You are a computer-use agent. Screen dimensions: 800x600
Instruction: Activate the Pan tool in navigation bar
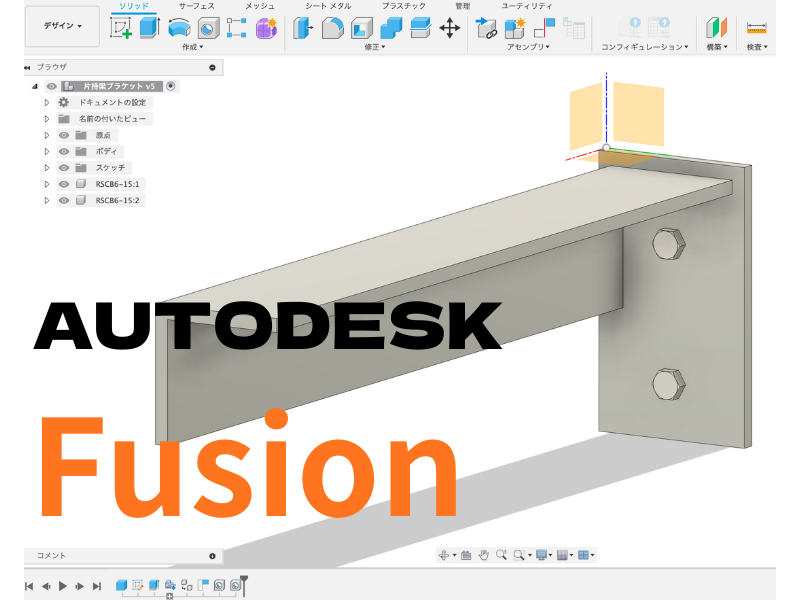[x=485, y=555]
